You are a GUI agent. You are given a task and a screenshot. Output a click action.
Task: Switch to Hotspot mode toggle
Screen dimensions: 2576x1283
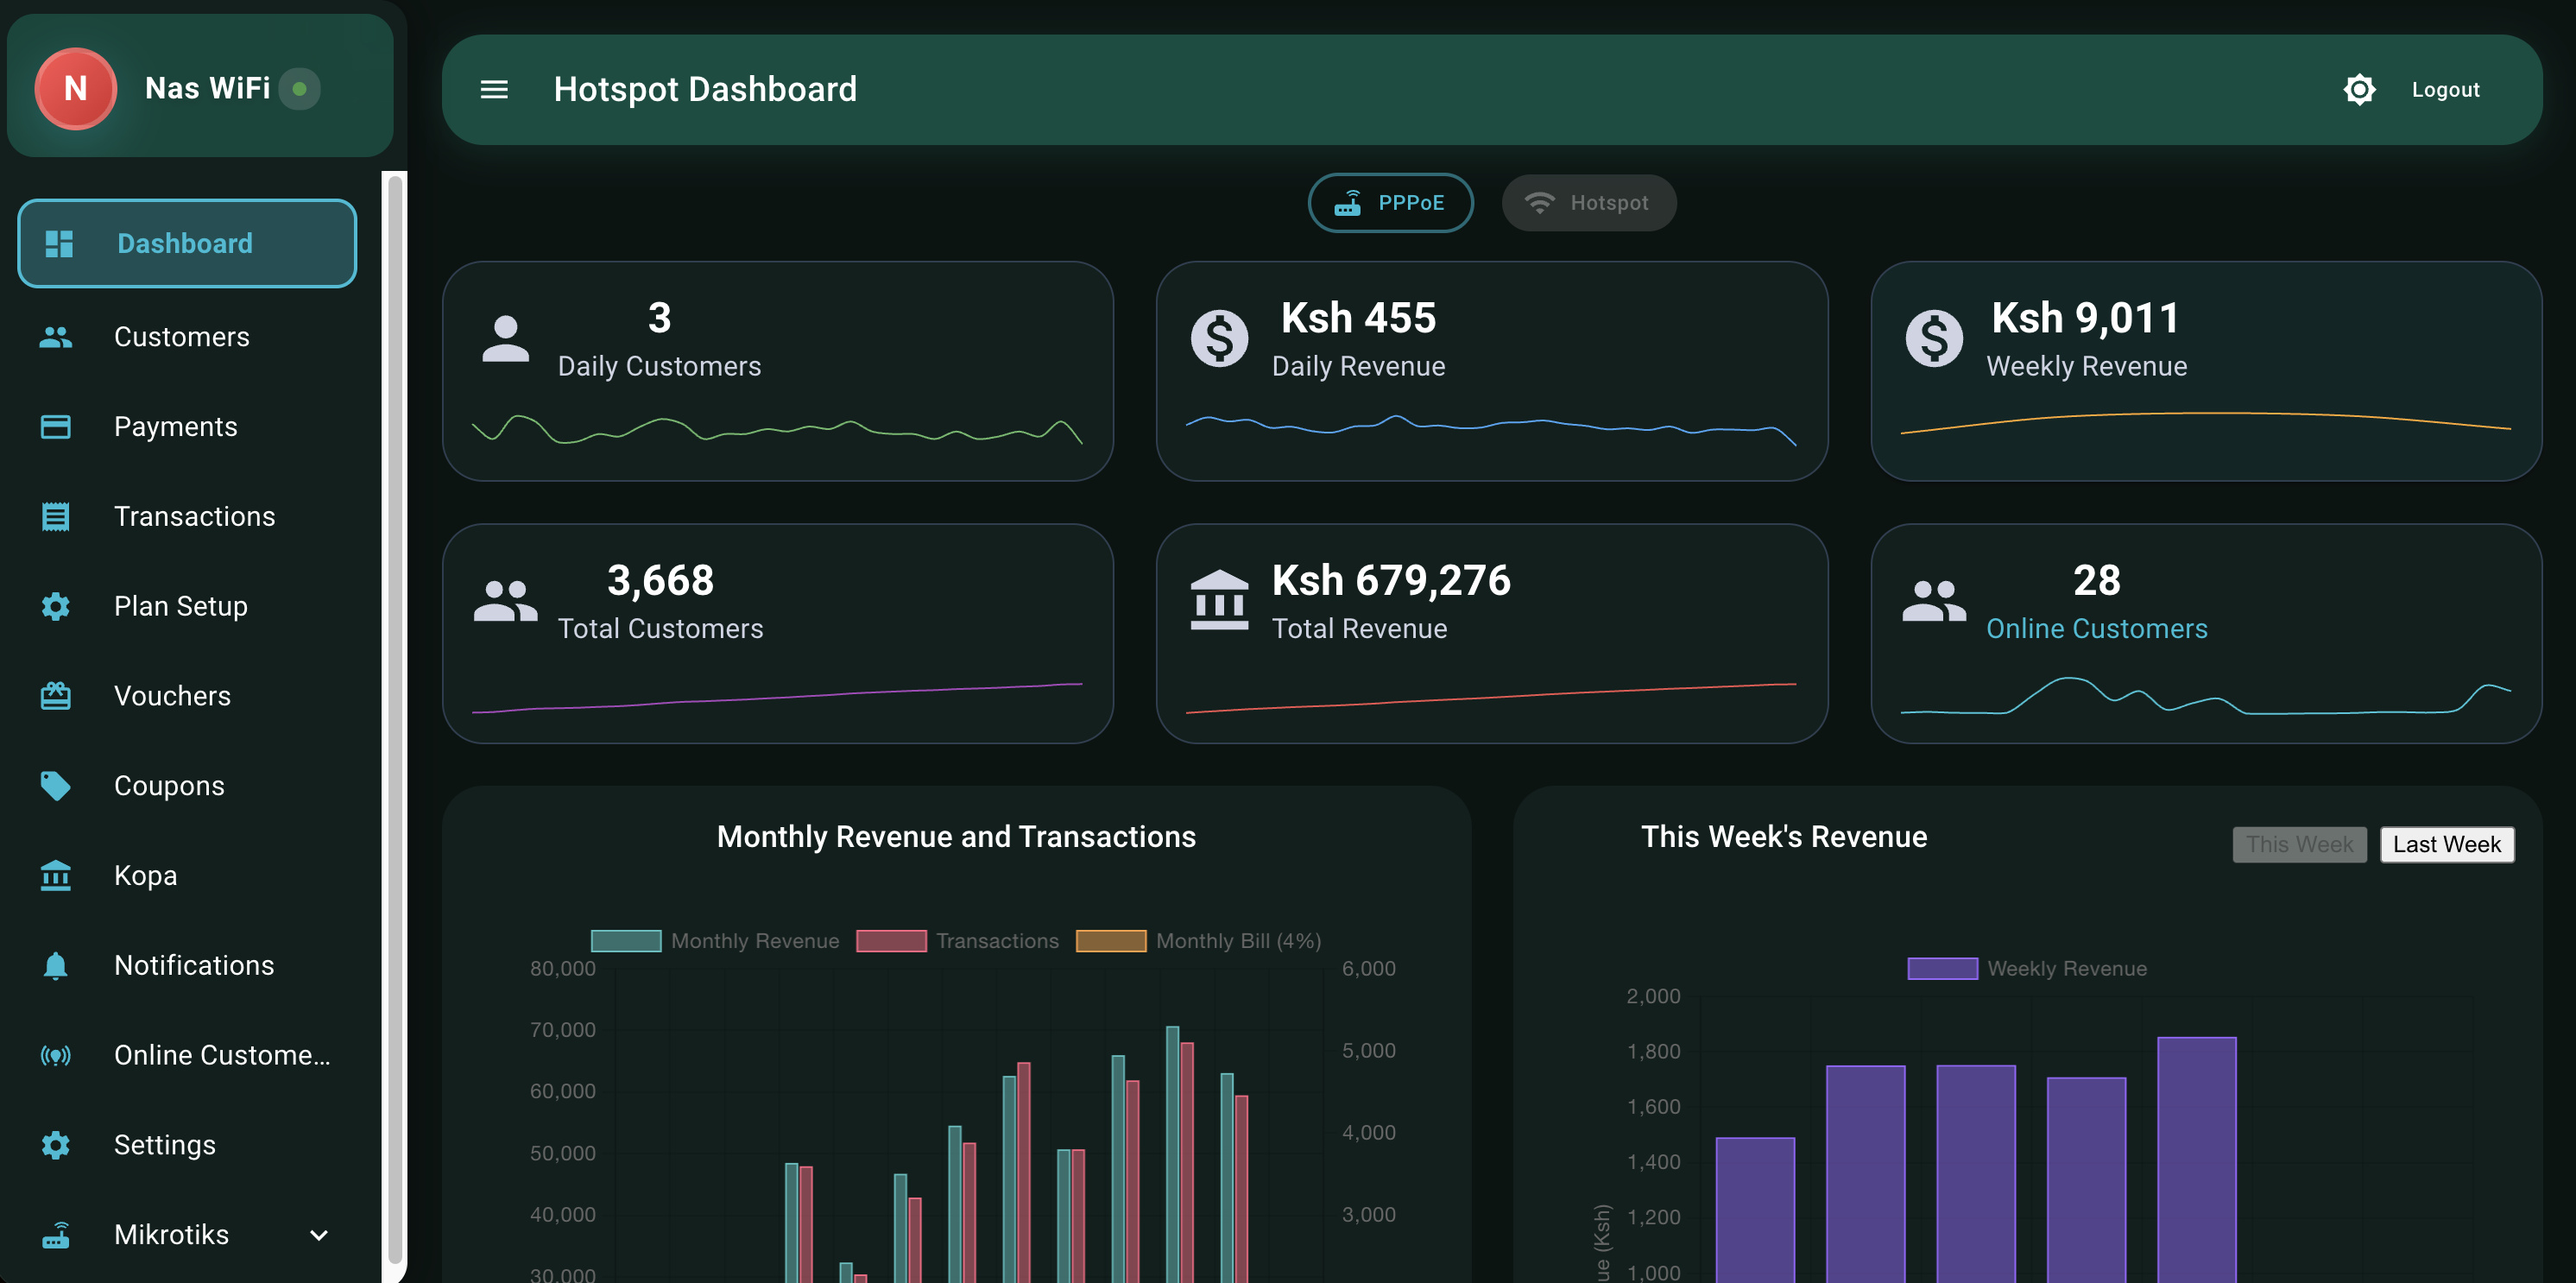1588,203
